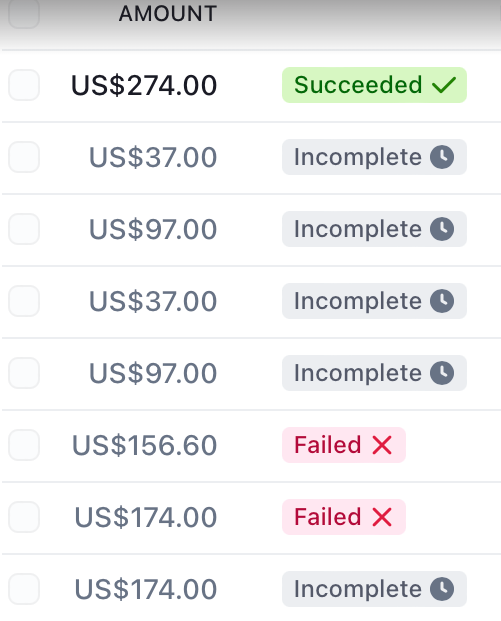Click clock icon on the last Incomplete badge
Viewport: 501px width, 621px height.
(x=442, y=589)
